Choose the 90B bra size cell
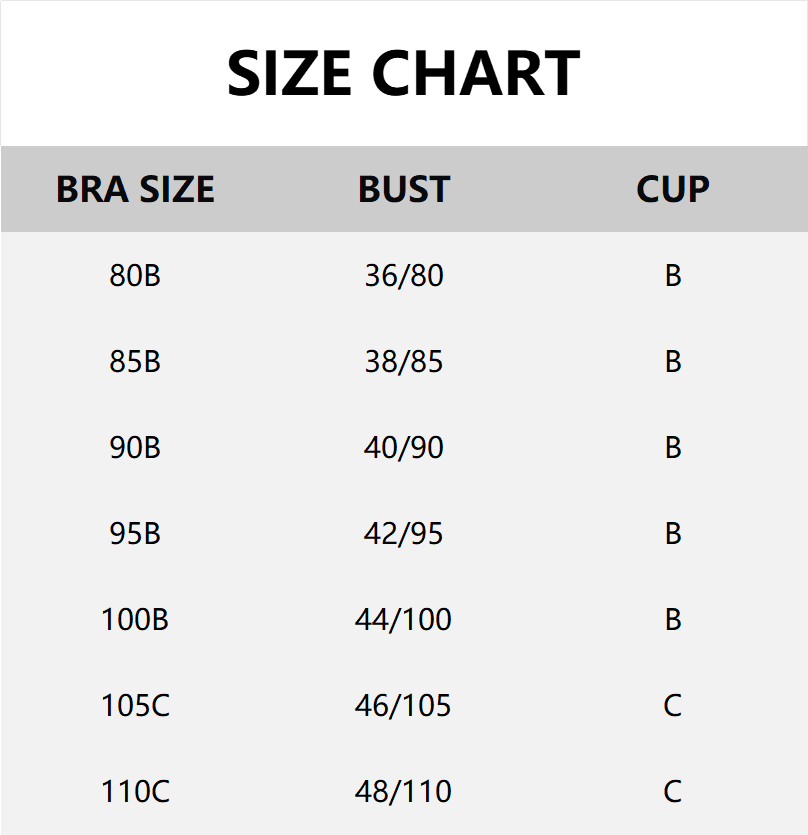Image resolution: width=808 pixels, height=835 pixels. coord(135,447)
